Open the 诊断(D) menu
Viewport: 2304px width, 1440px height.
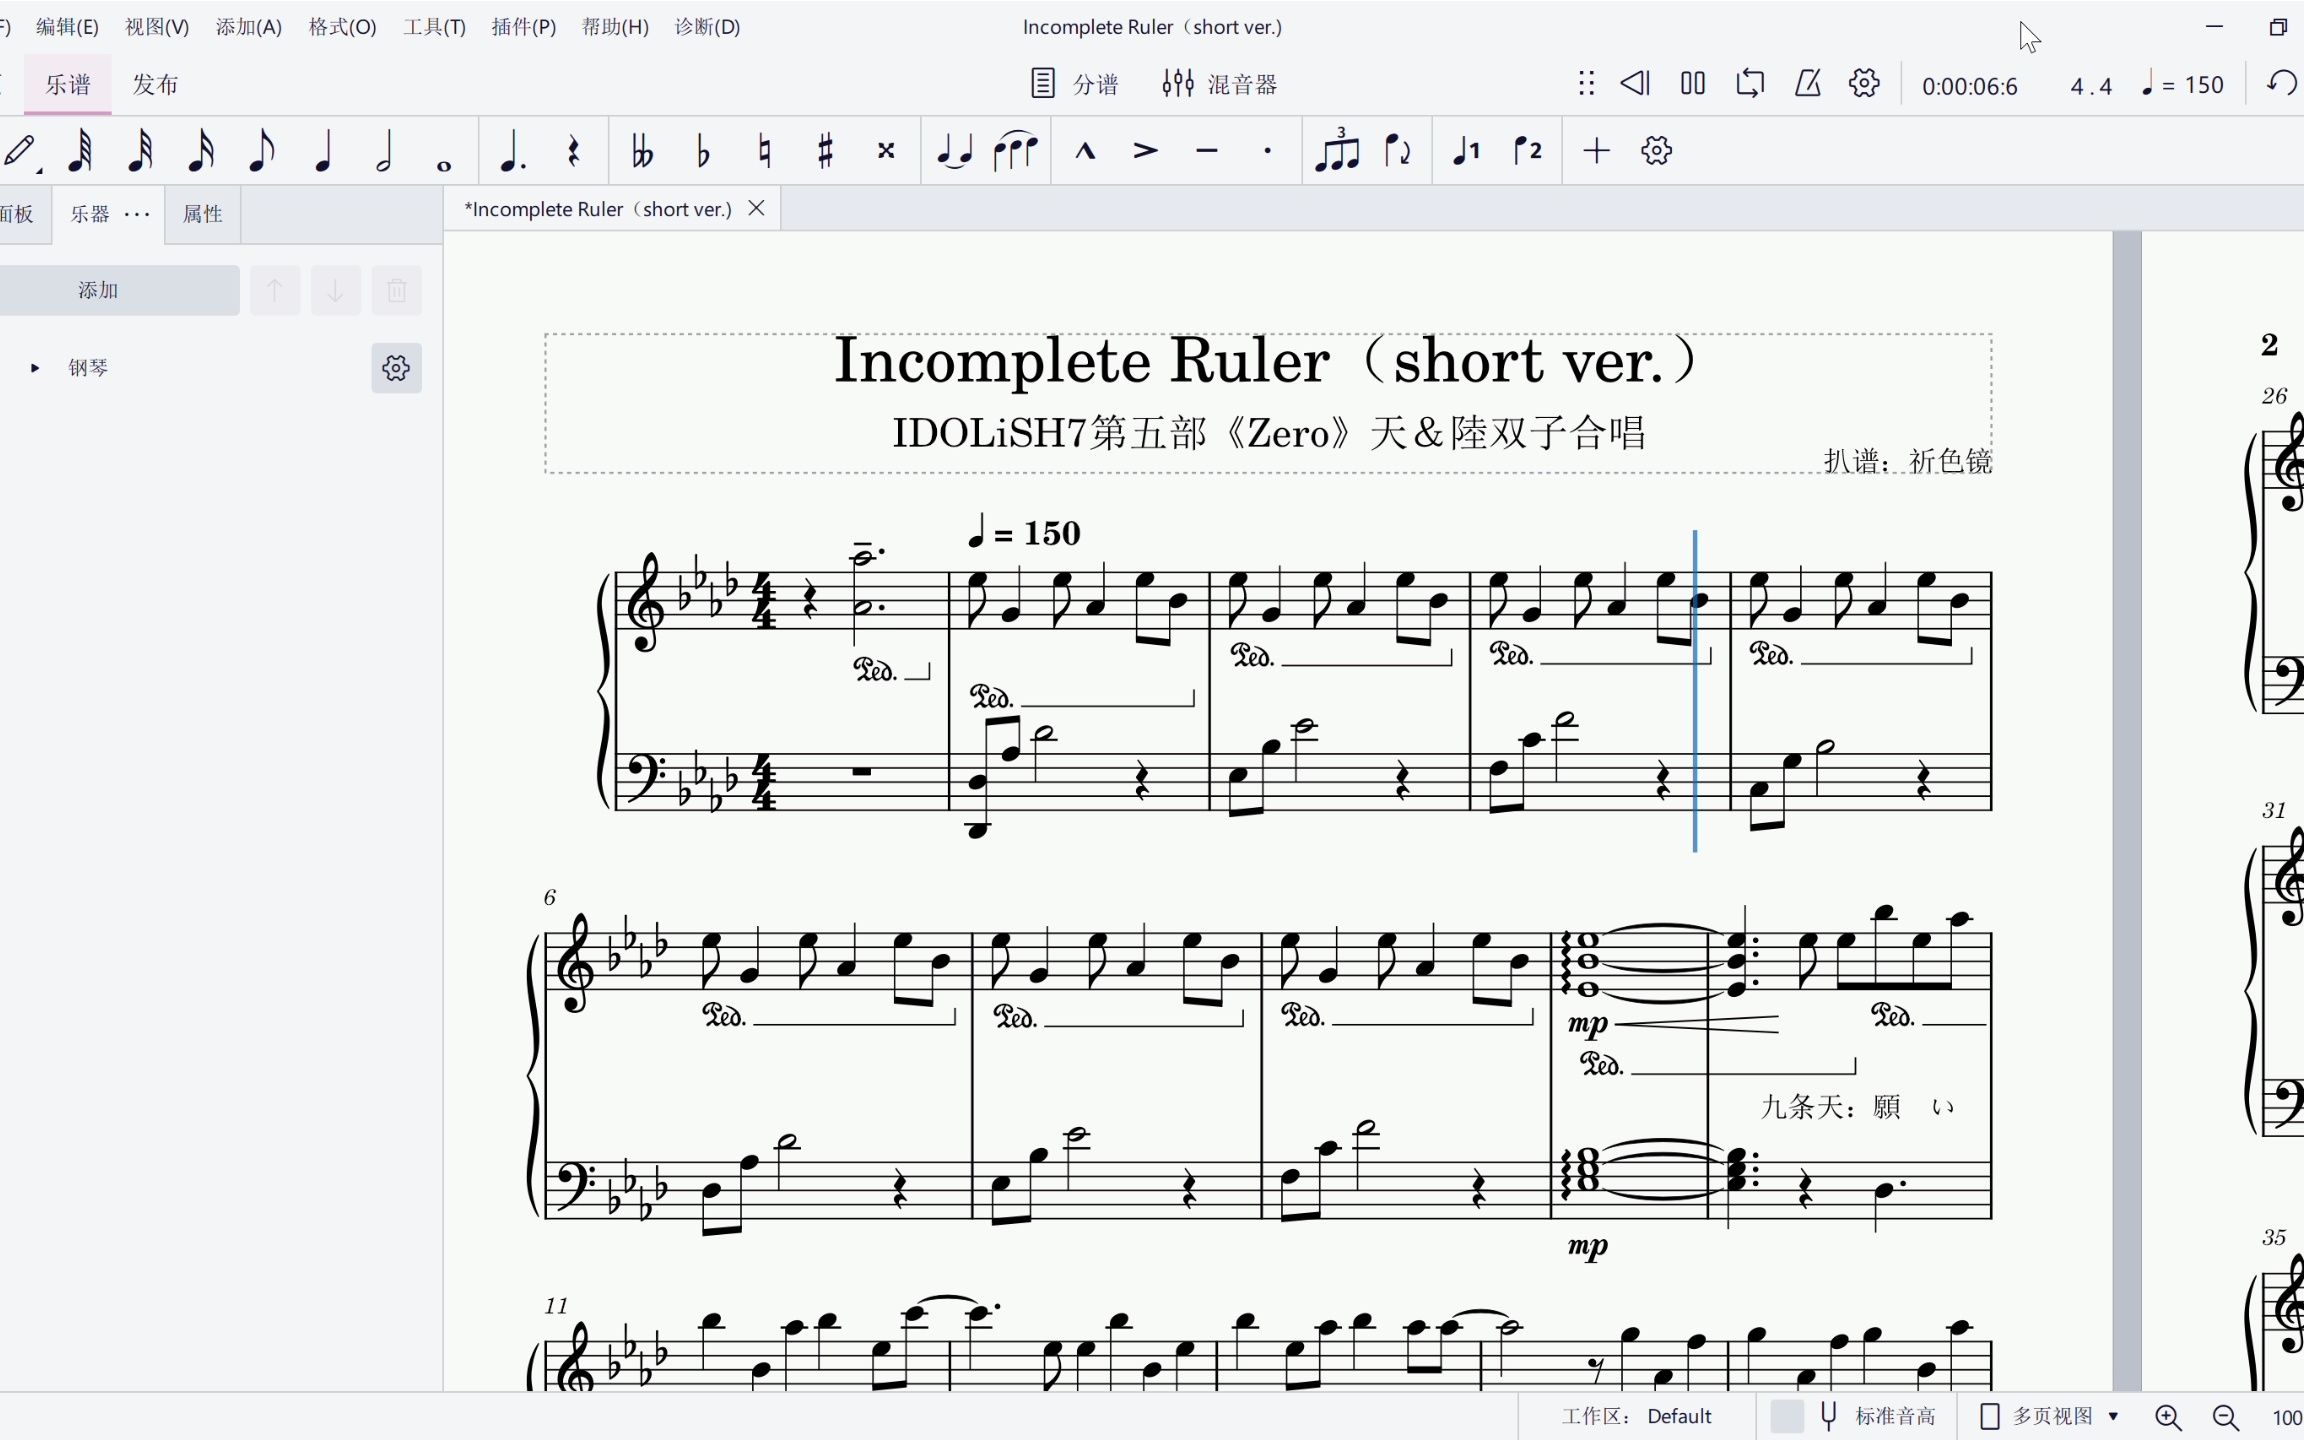(707, 27)
